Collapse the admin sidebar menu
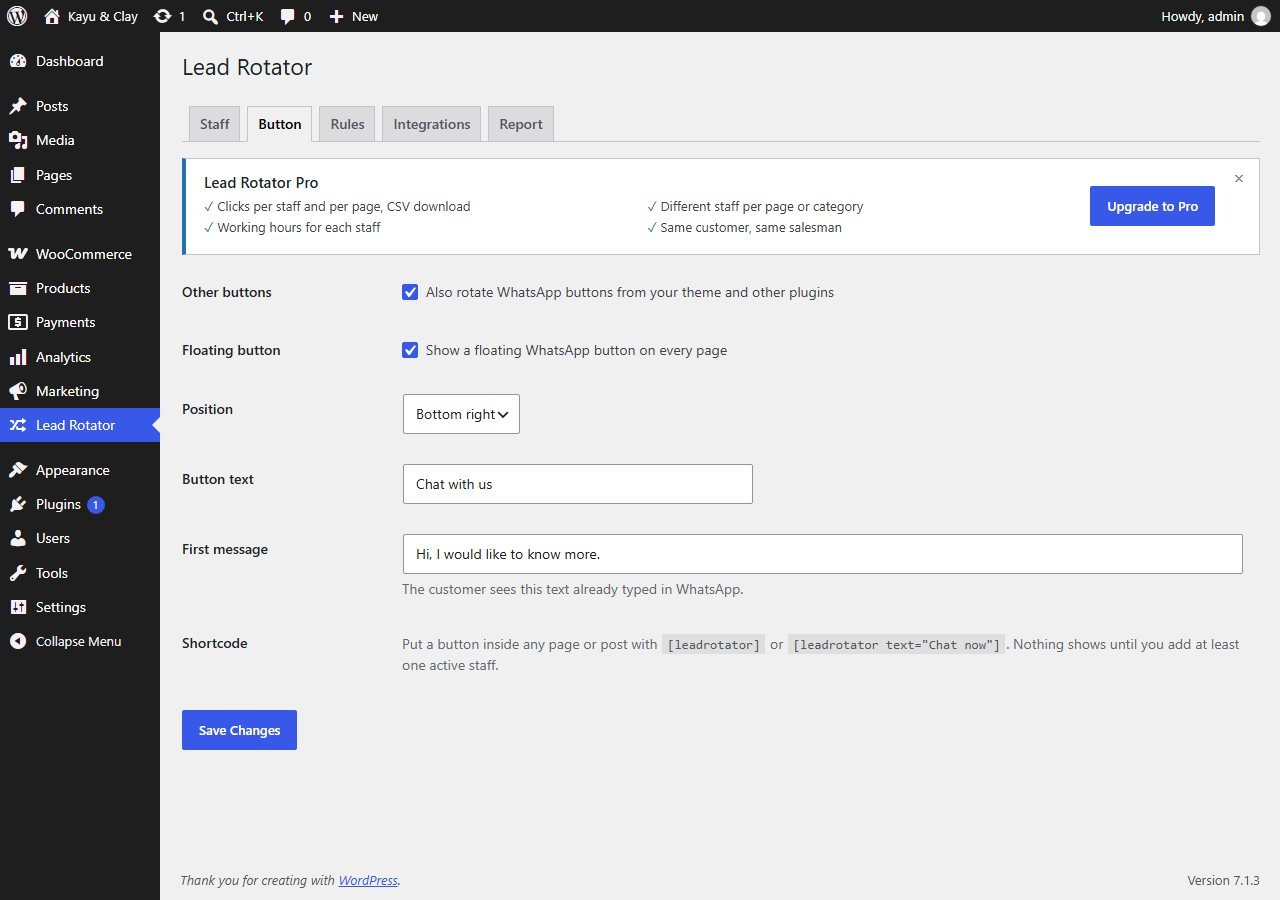 (x=80, y=641)
